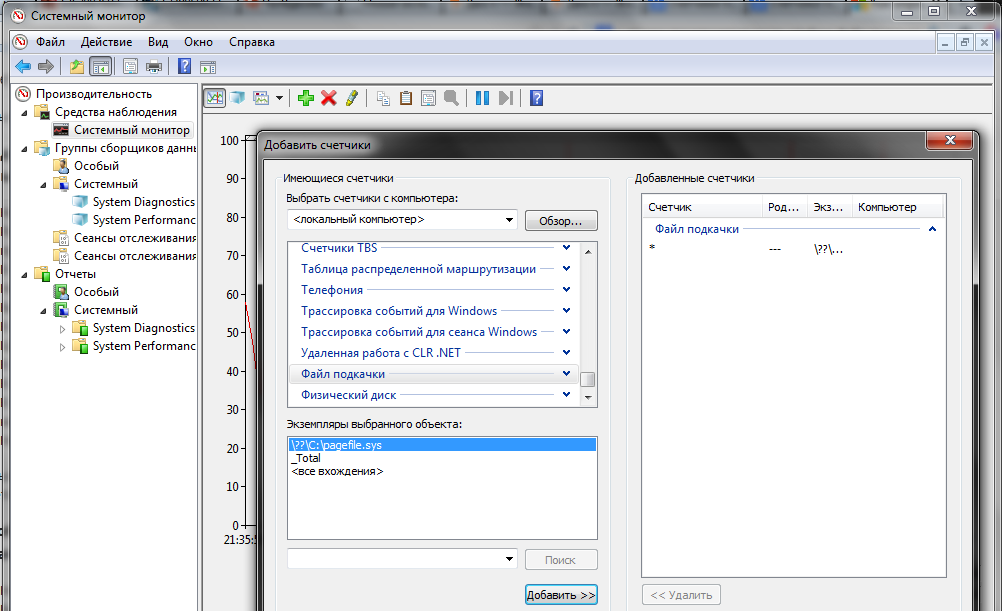Select System Diagnostics under data collector groups
Image resolution: width=1002 pixels, height=611 pixels.
[143, 201]
